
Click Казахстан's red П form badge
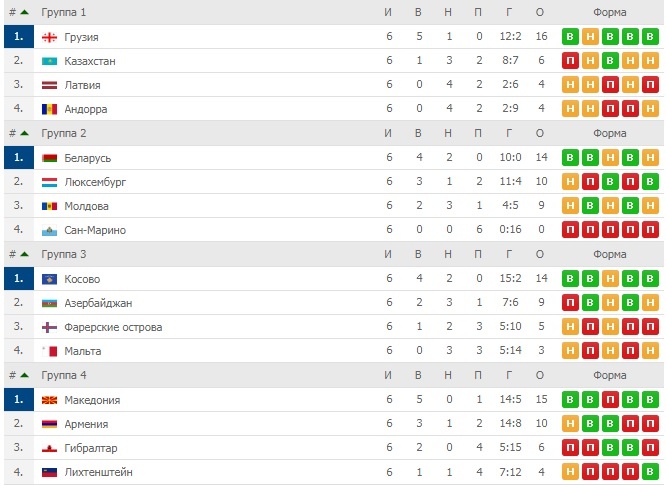click(x=570, y=61)
